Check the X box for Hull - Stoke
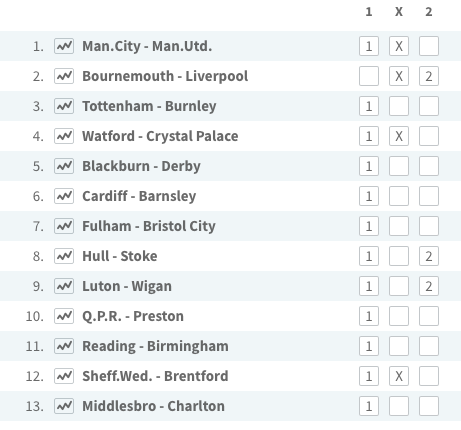 point(399,256)
